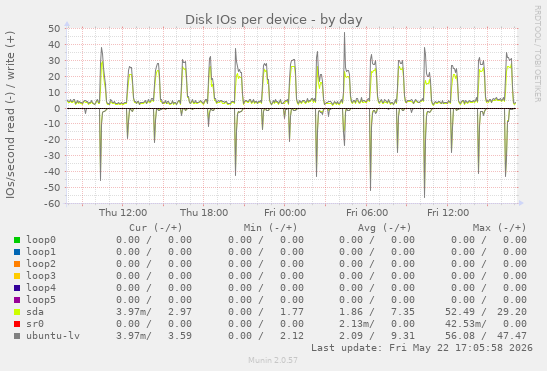Click the sda min write value 1.77
The width and height of the screenshot is (547, 371).
pyautogui.click(x=292, y=312)
